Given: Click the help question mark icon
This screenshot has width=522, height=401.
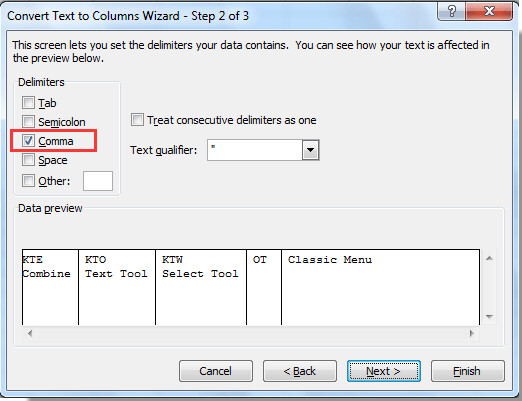Looking at the screenshot, I should 451,12.
